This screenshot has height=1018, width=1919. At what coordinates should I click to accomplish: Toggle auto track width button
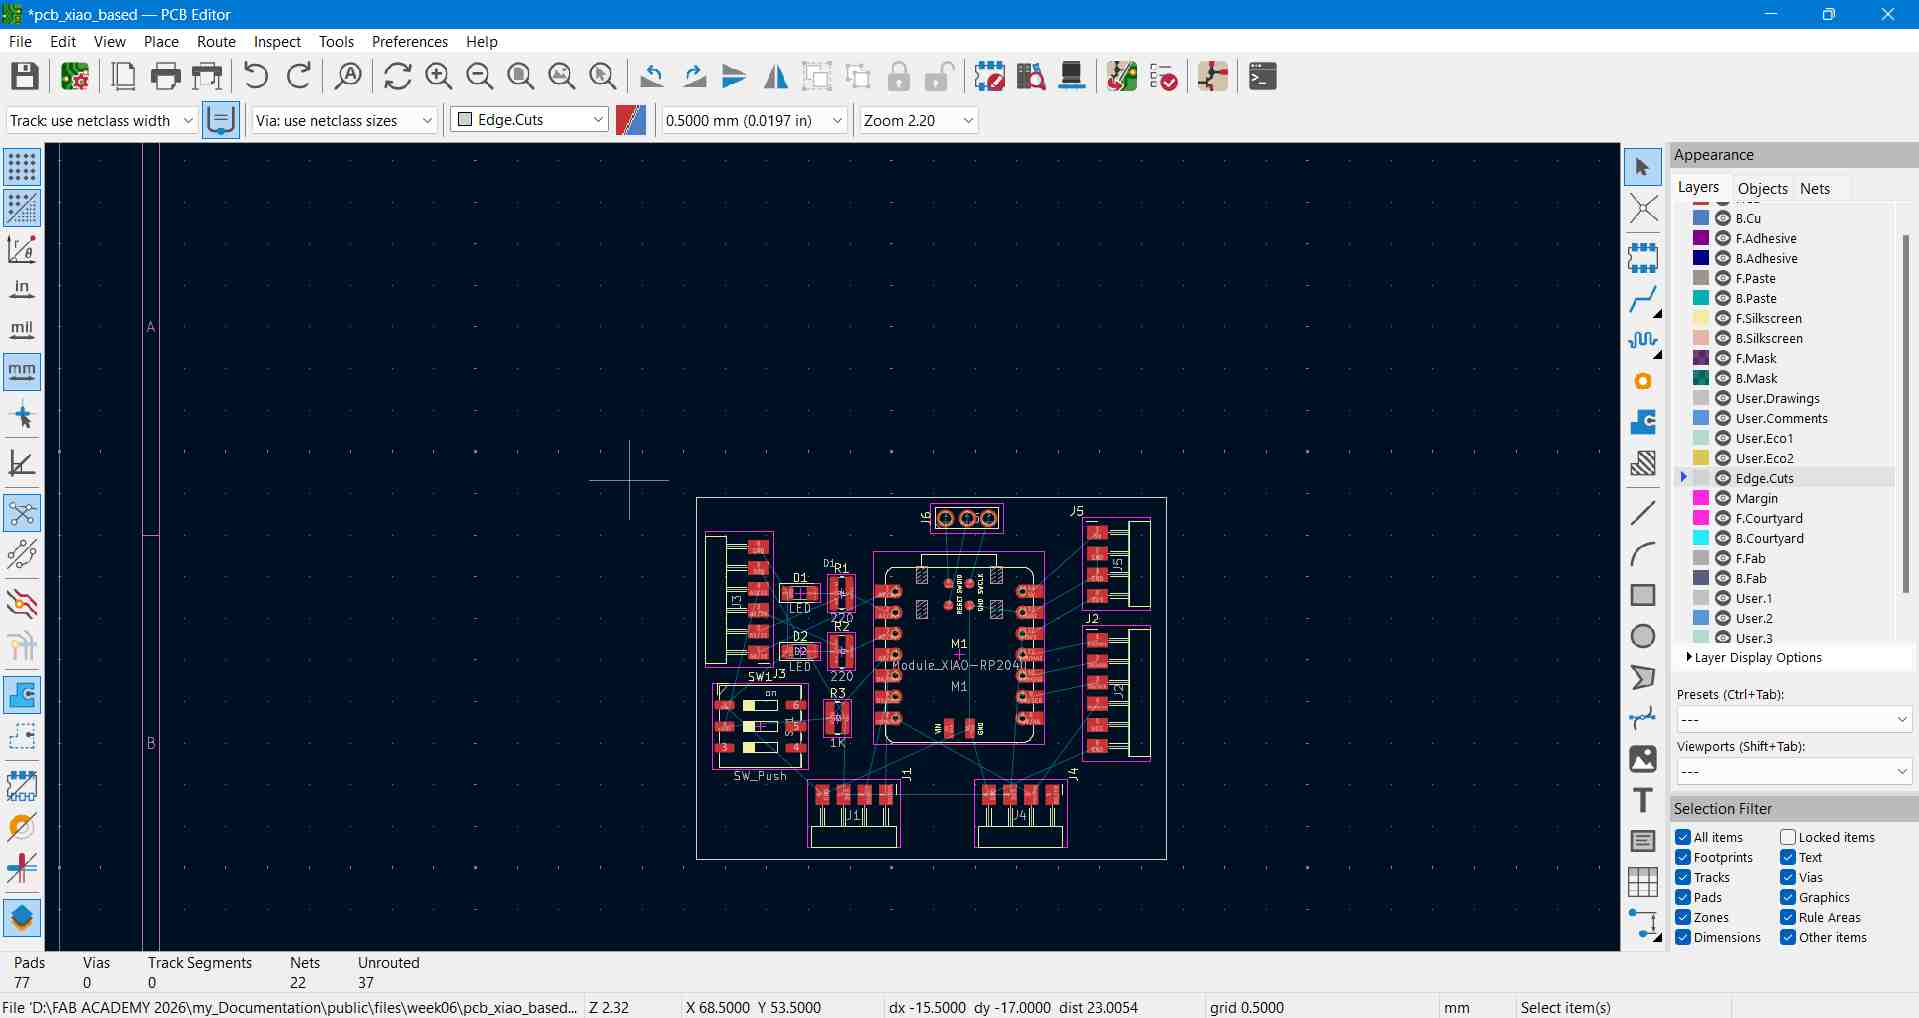(220, 120)
